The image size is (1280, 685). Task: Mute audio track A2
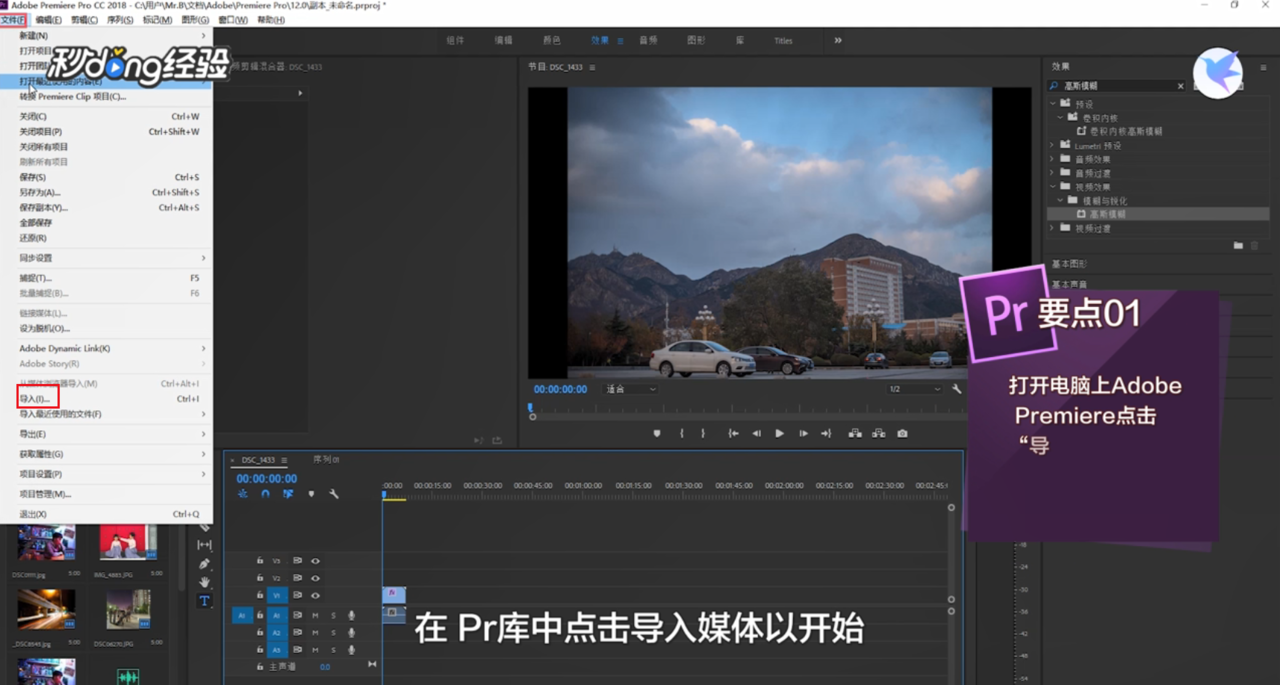315,633
